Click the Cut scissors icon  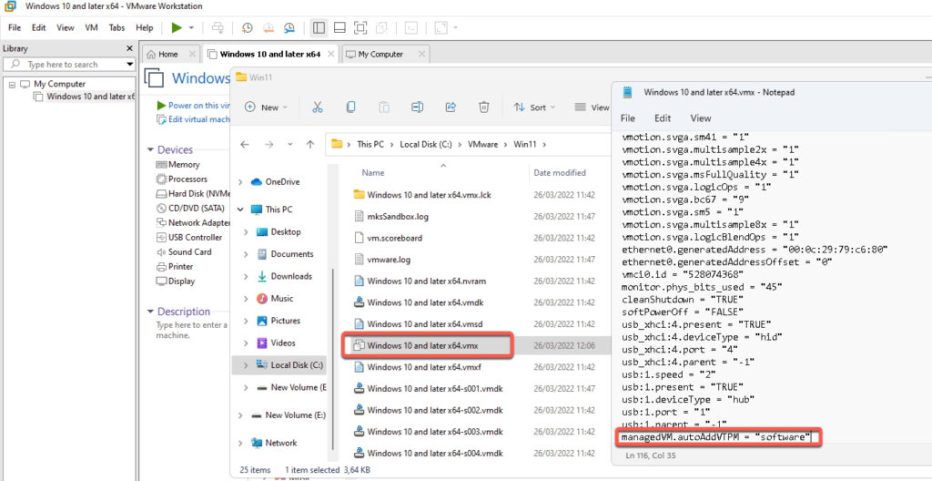317,107
